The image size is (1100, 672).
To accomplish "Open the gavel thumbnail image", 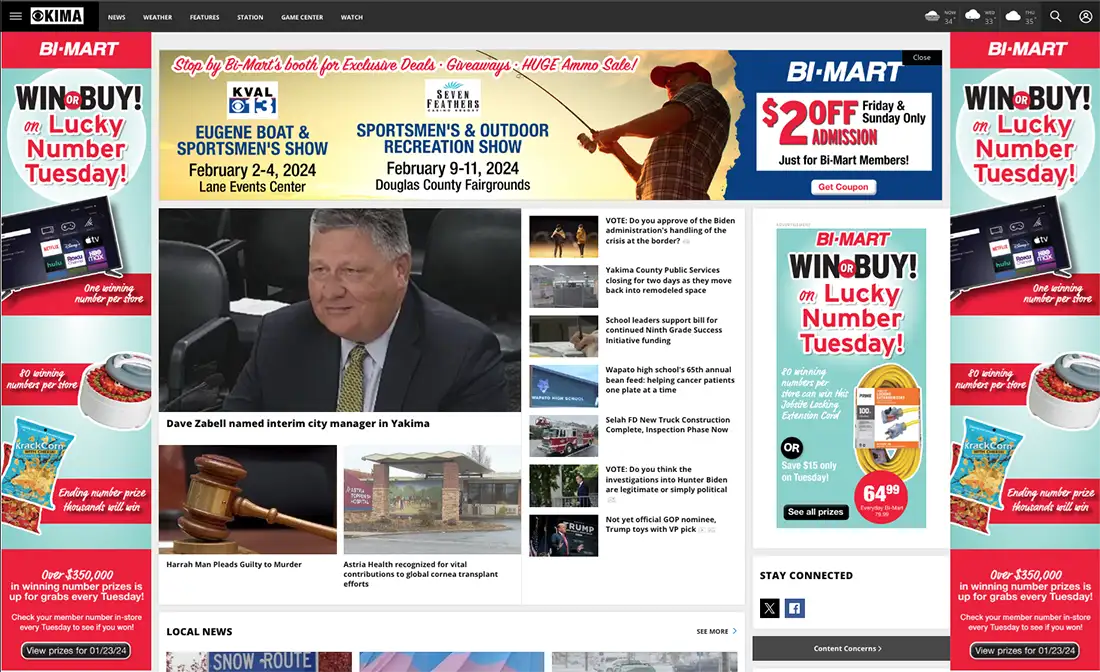I will pos(248,499).
